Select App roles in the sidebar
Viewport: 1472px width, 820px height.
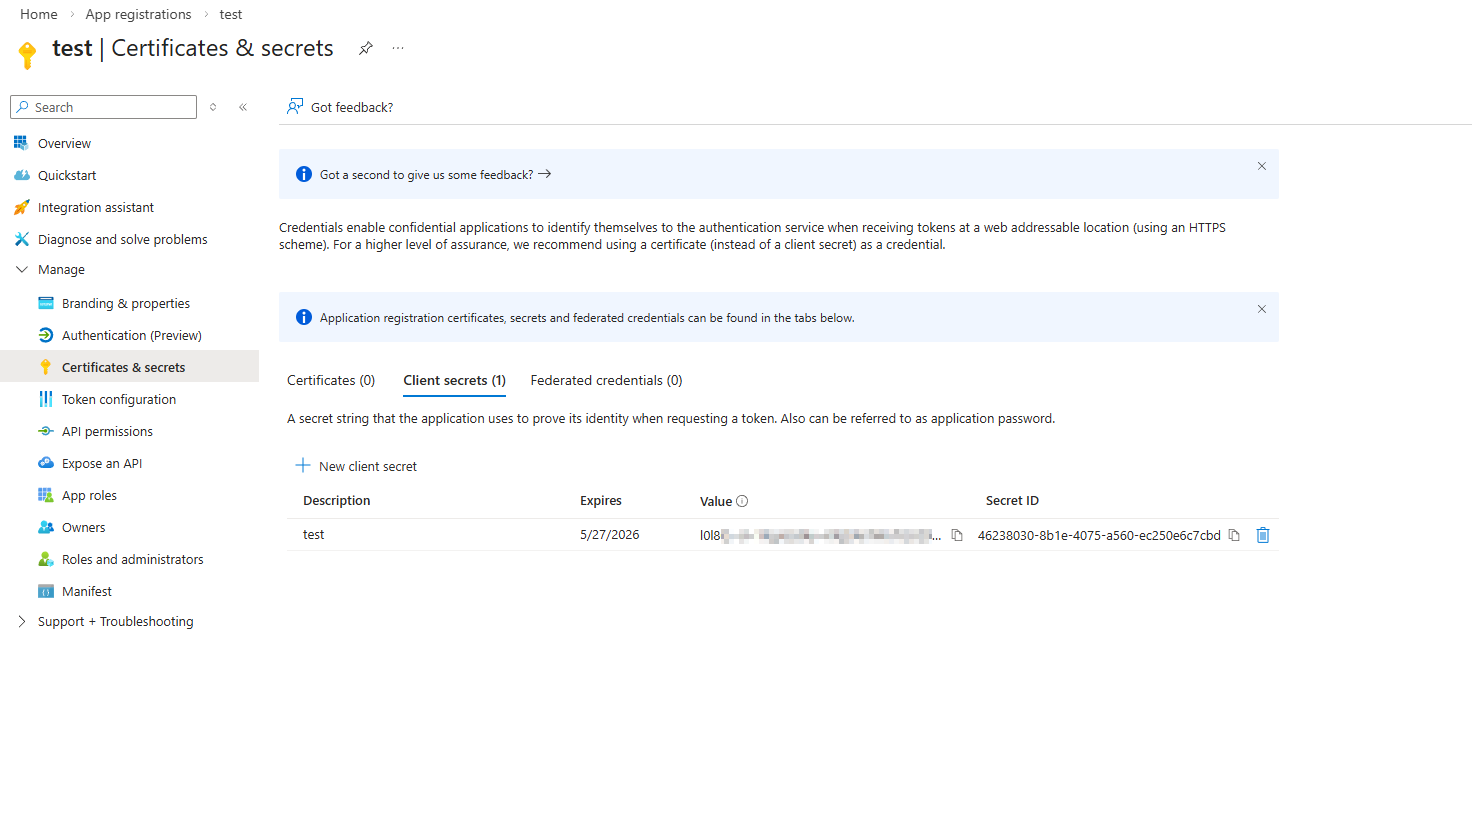click(87, 494)
